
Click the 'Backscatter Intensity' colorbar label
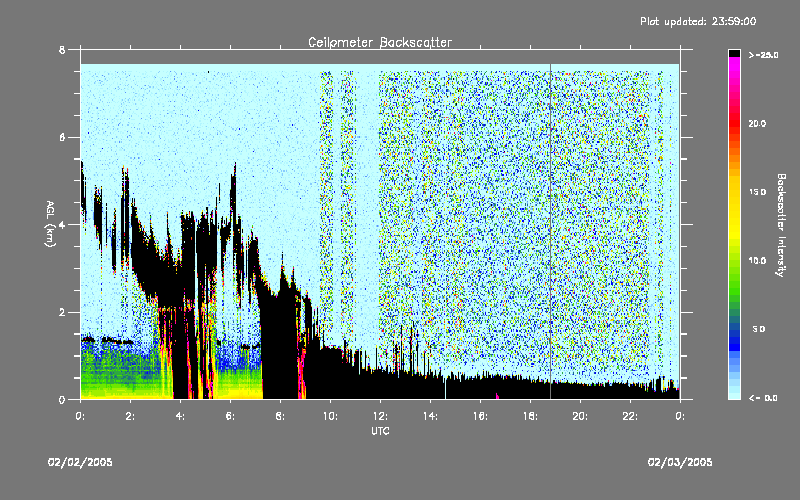point(781,225)
